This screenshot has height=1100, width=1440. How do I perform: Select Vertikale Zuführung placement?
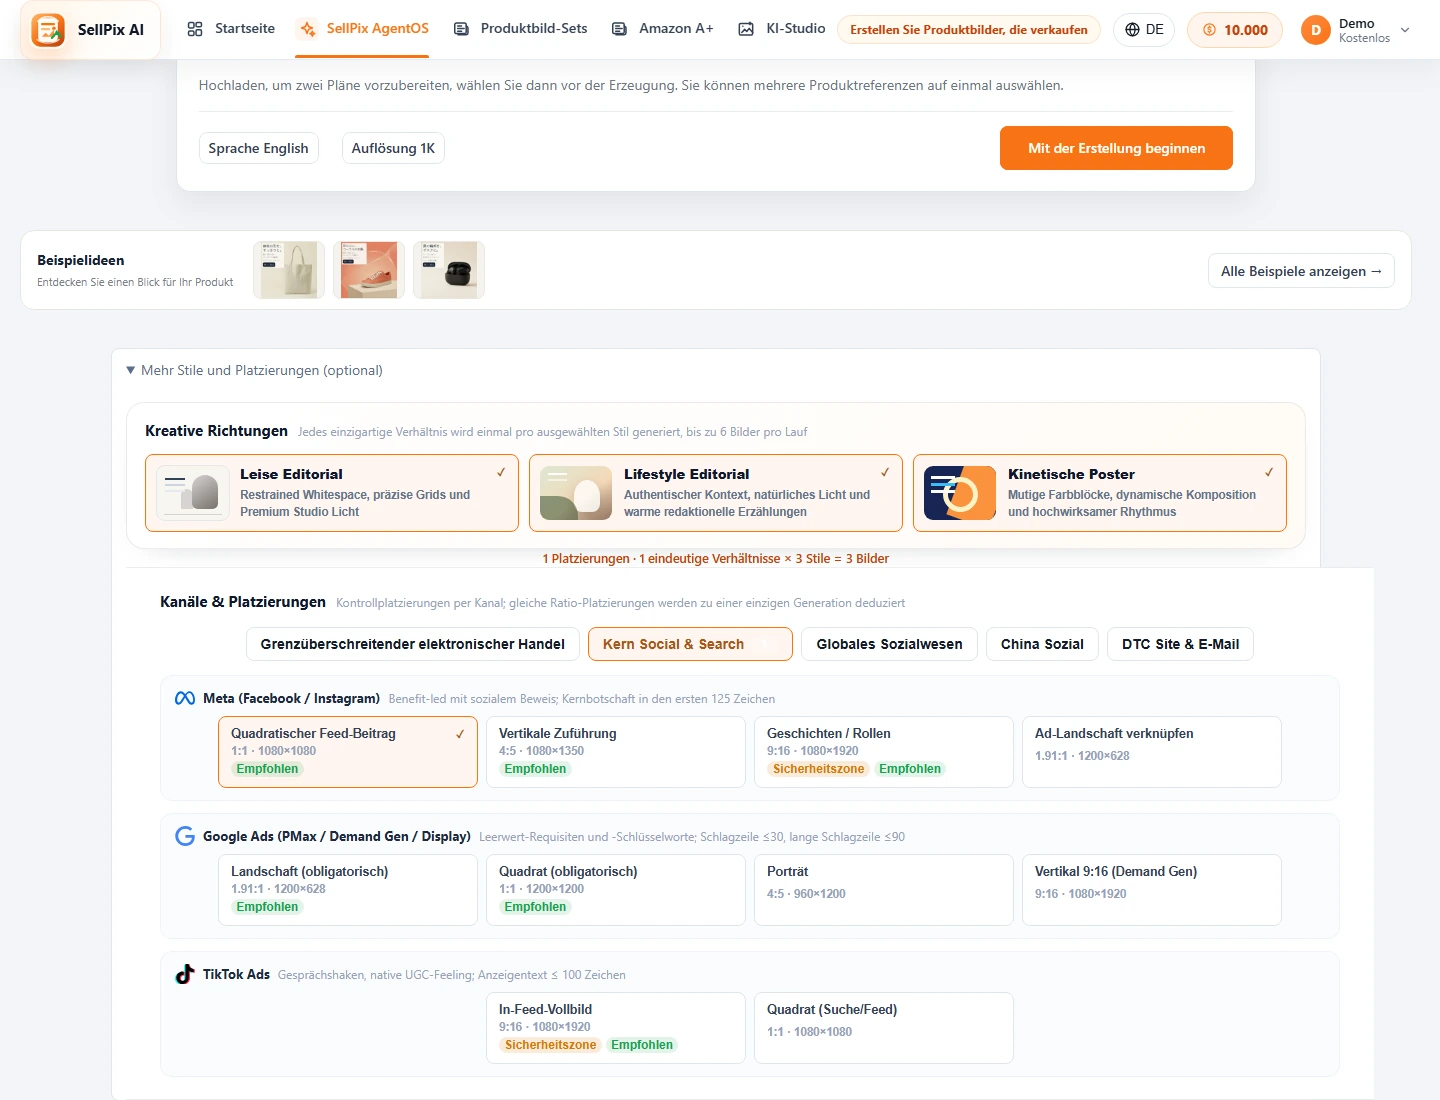click(x=616, y=752)
